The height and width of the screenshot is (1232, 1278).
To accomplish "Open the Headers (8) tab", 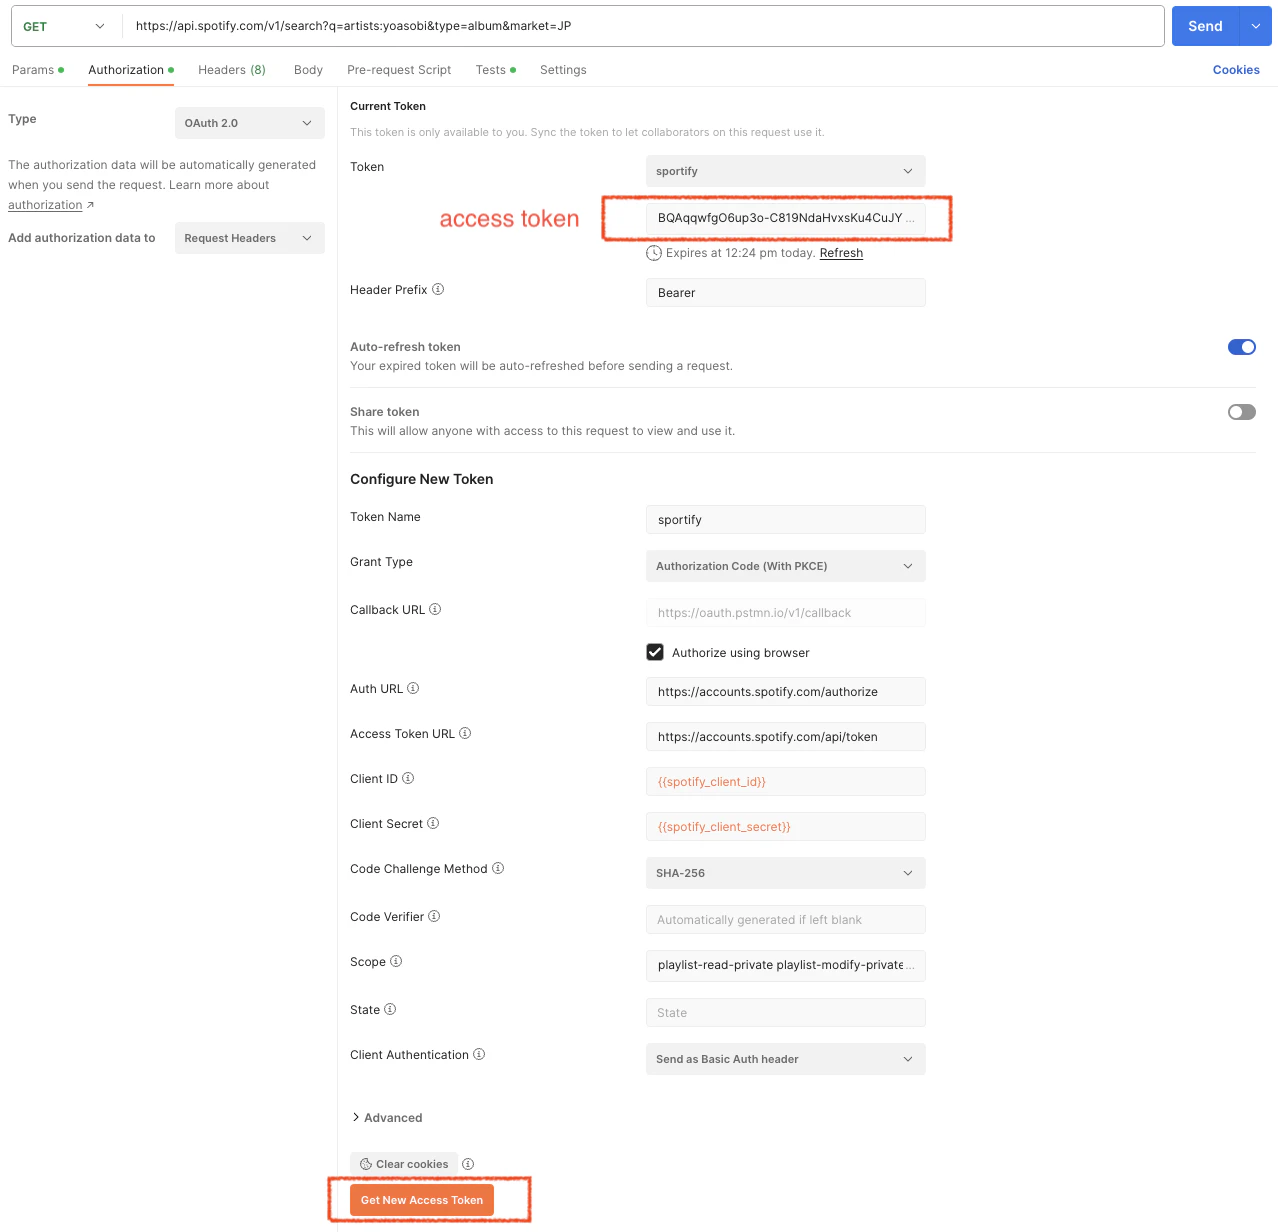I will [x=232, y=70].
